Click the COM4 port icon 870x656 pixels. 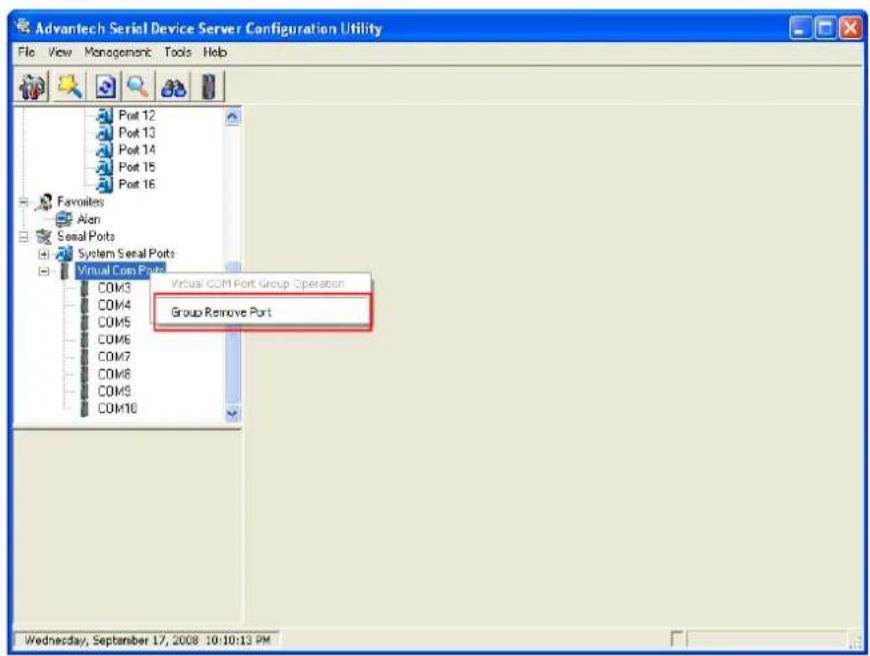pos(84,305)
